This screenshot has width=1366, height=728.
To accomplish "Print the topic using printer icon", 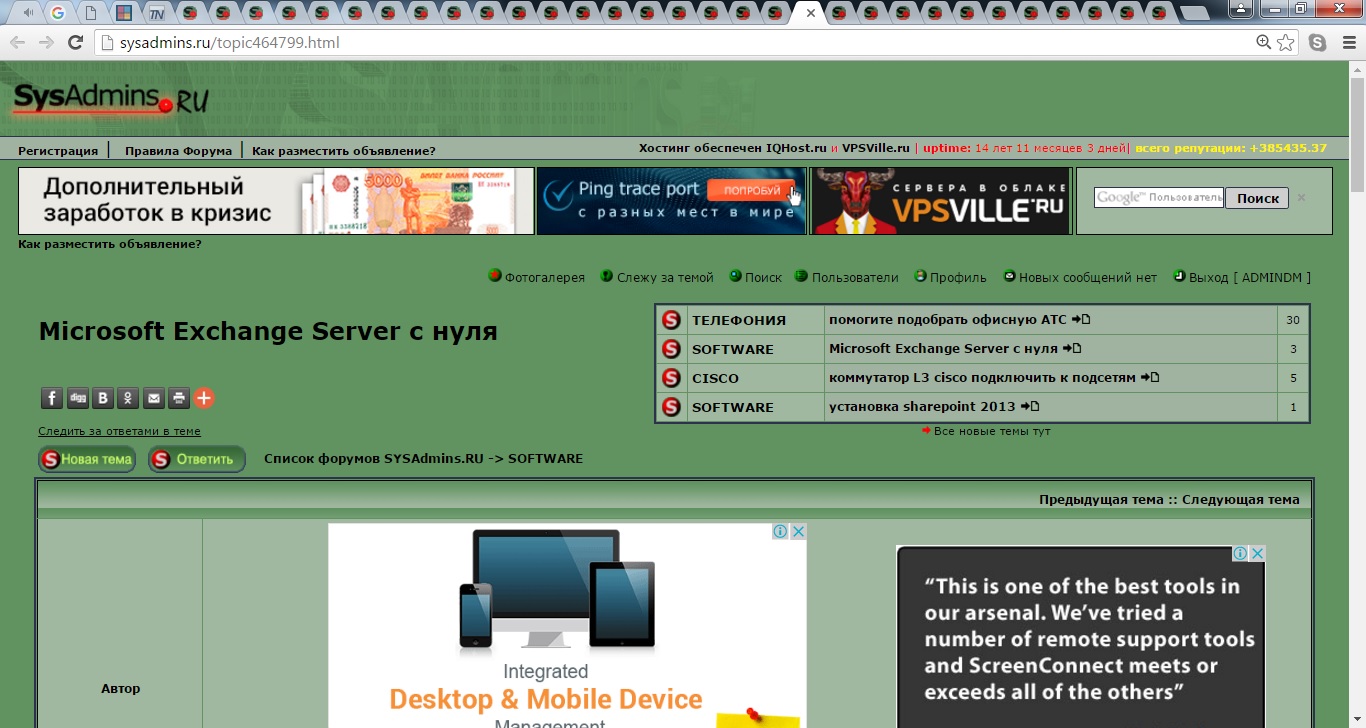I will coord(179,398).
